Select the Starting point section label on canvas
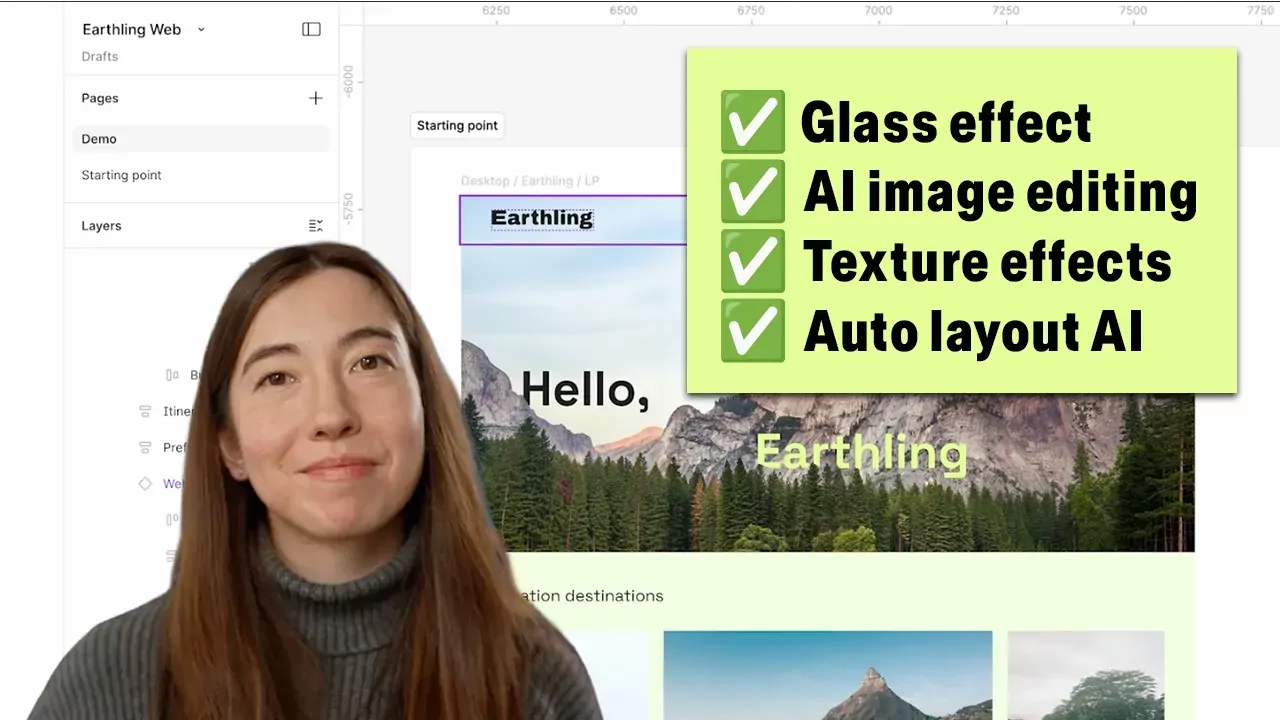This screenshot has height=720, width=1280. 457,126
